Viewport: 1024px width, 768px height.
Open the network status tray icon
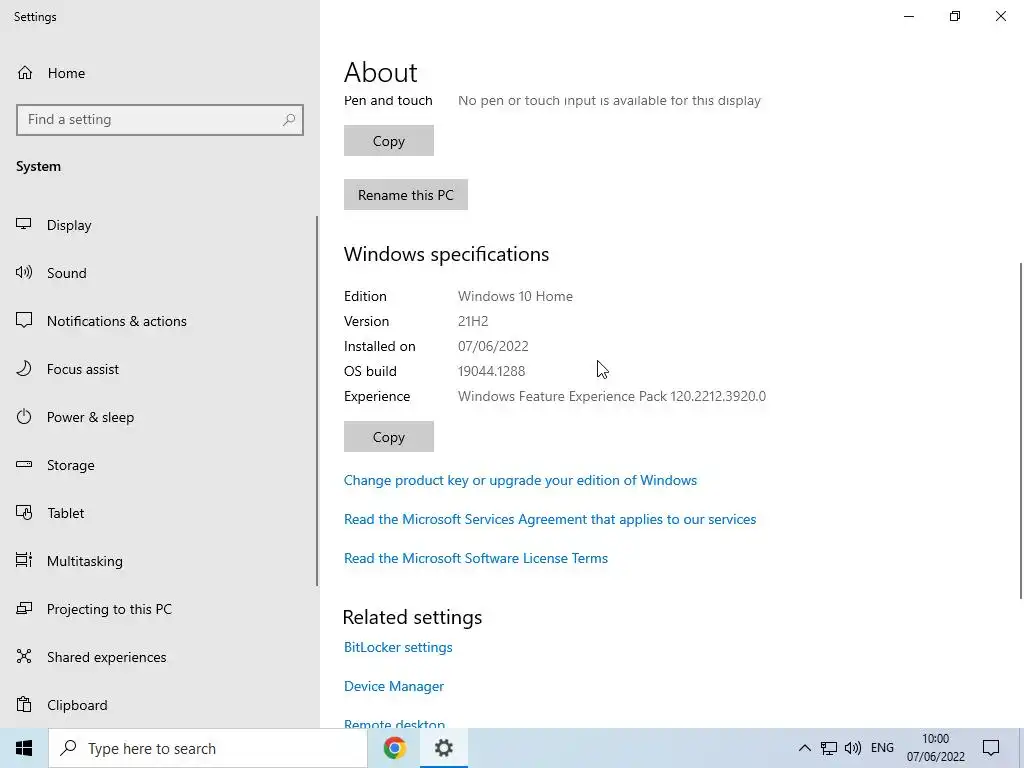829,748
